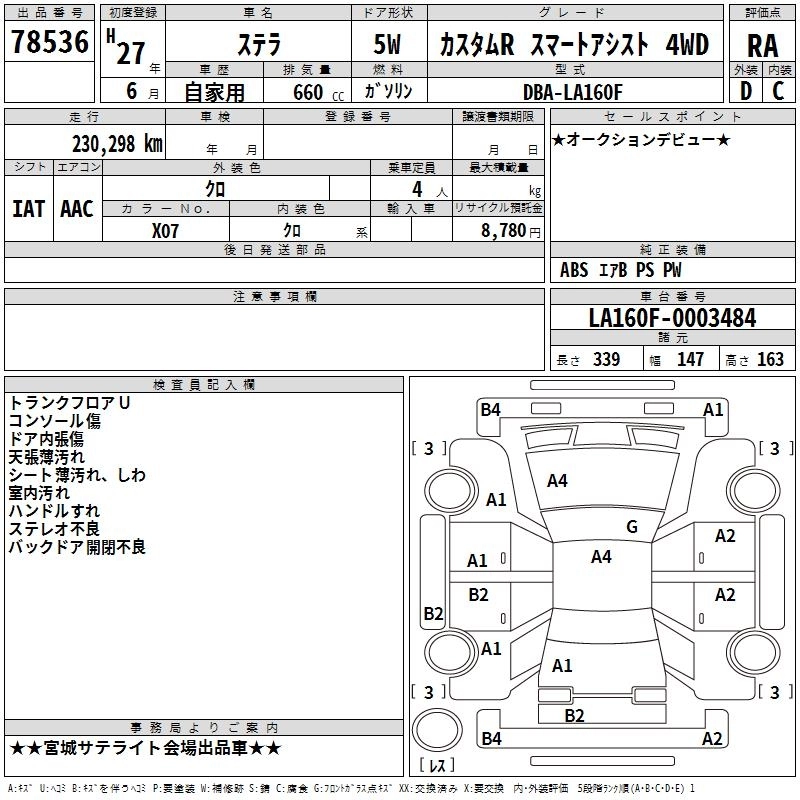This screenshot has width=800, height=800.
Task: Select the B2 marker on the rear bumper
Action: pyautogui.click(x=574, y=715)
